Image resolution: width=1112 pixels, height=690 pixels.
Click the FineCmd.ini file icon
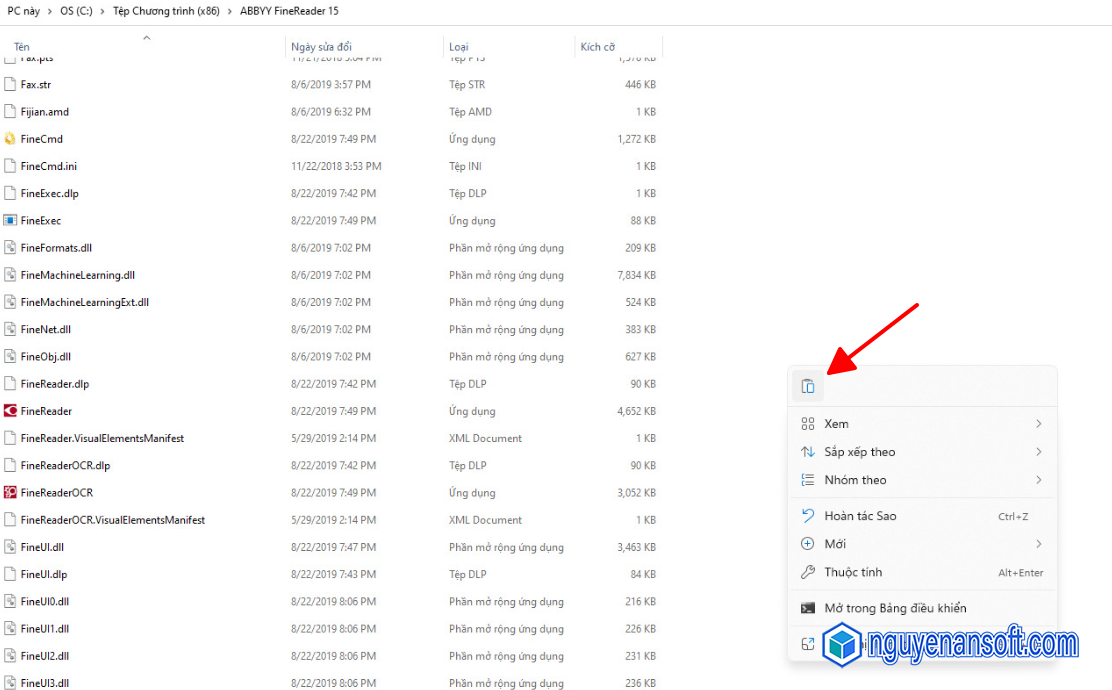pos(10,166)
